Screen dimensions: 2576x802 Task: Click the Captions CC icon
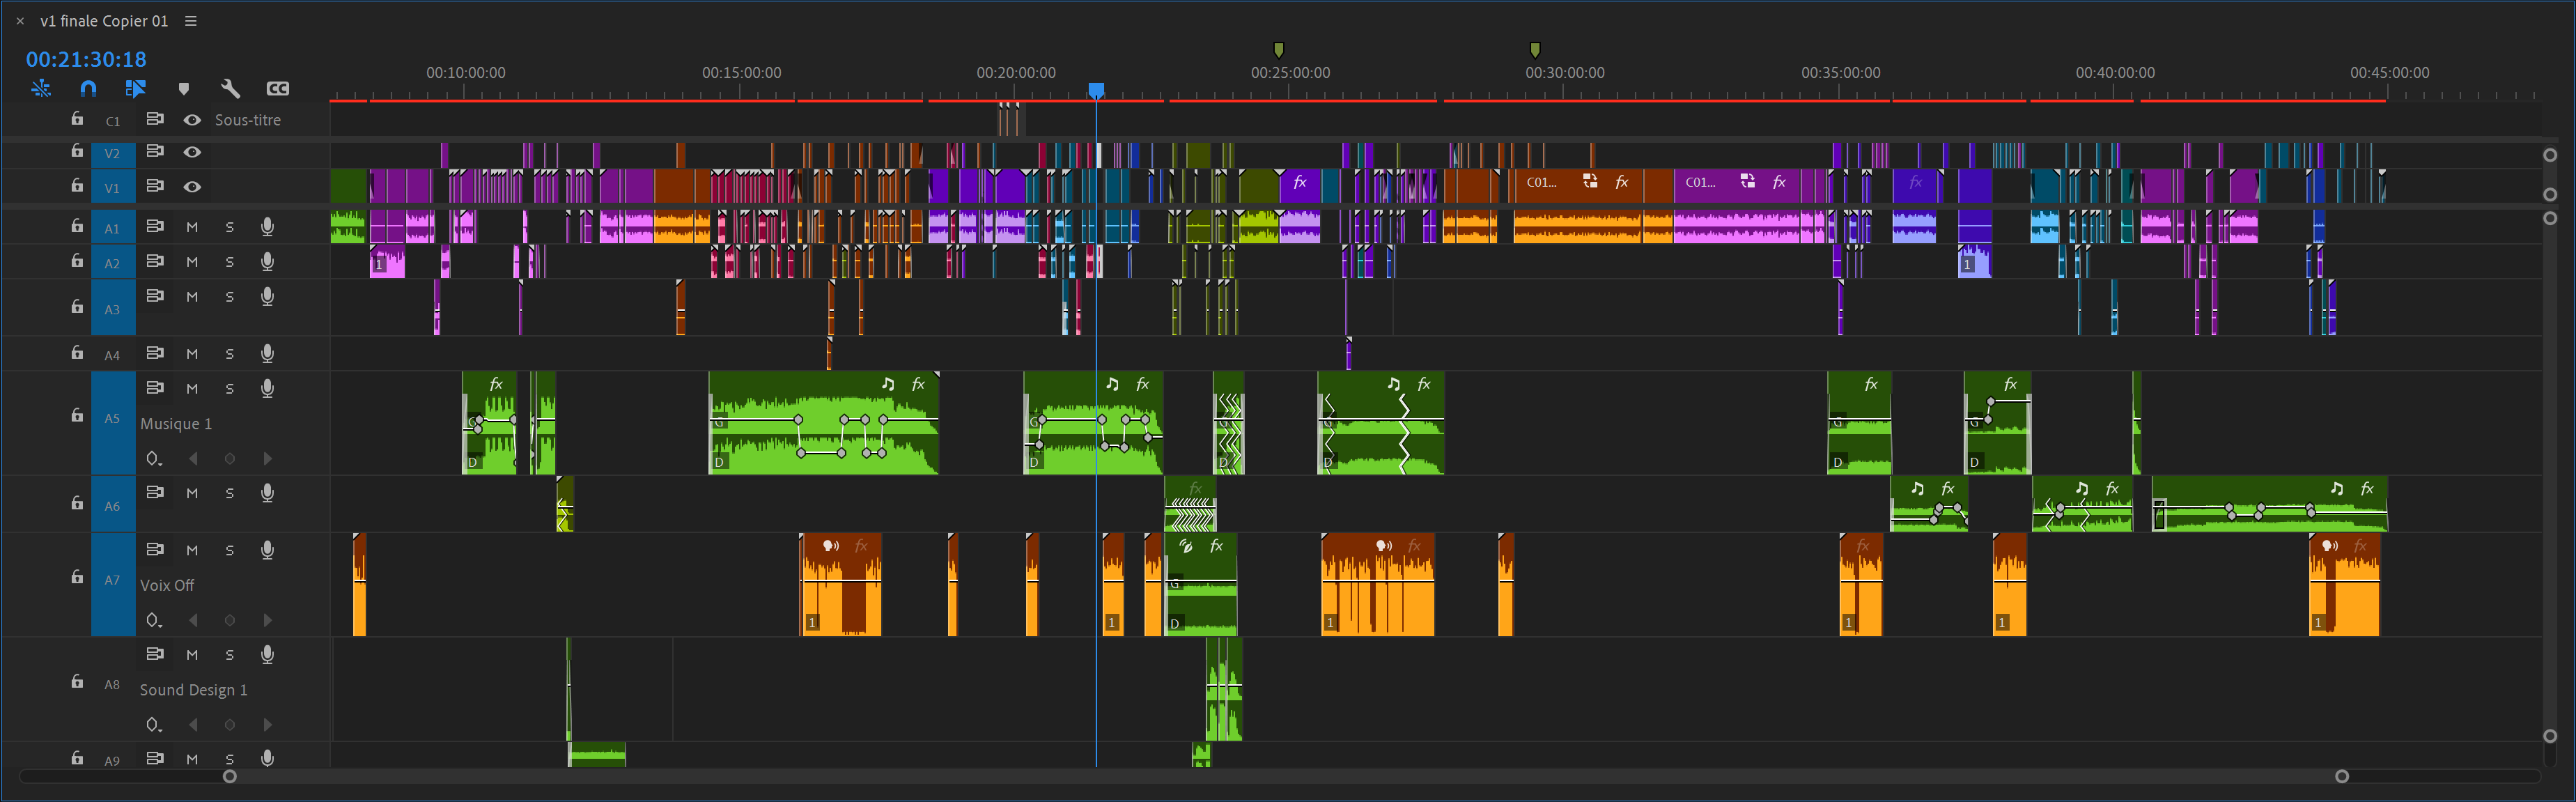278,89
